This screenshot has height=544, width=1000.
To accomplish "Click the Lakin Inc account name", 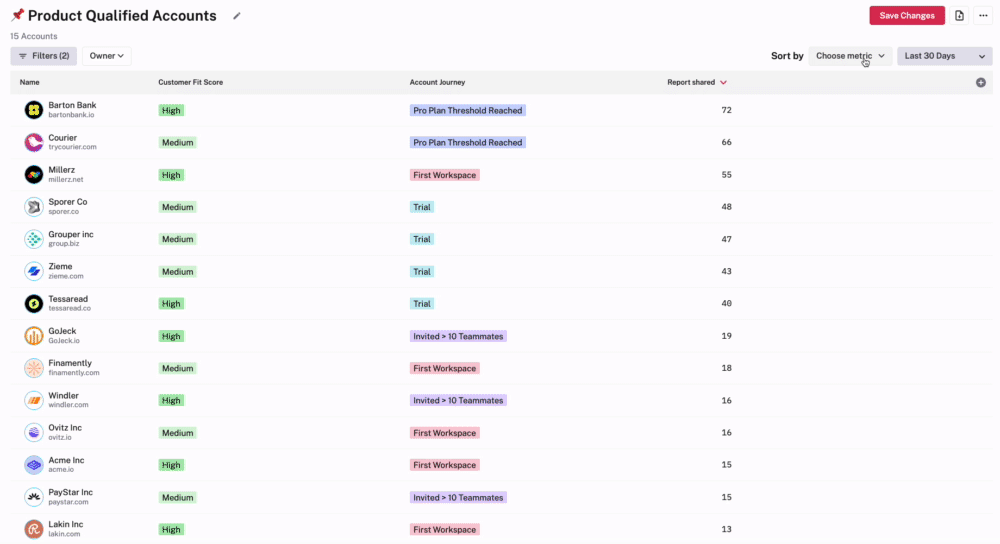I will 66,524.
